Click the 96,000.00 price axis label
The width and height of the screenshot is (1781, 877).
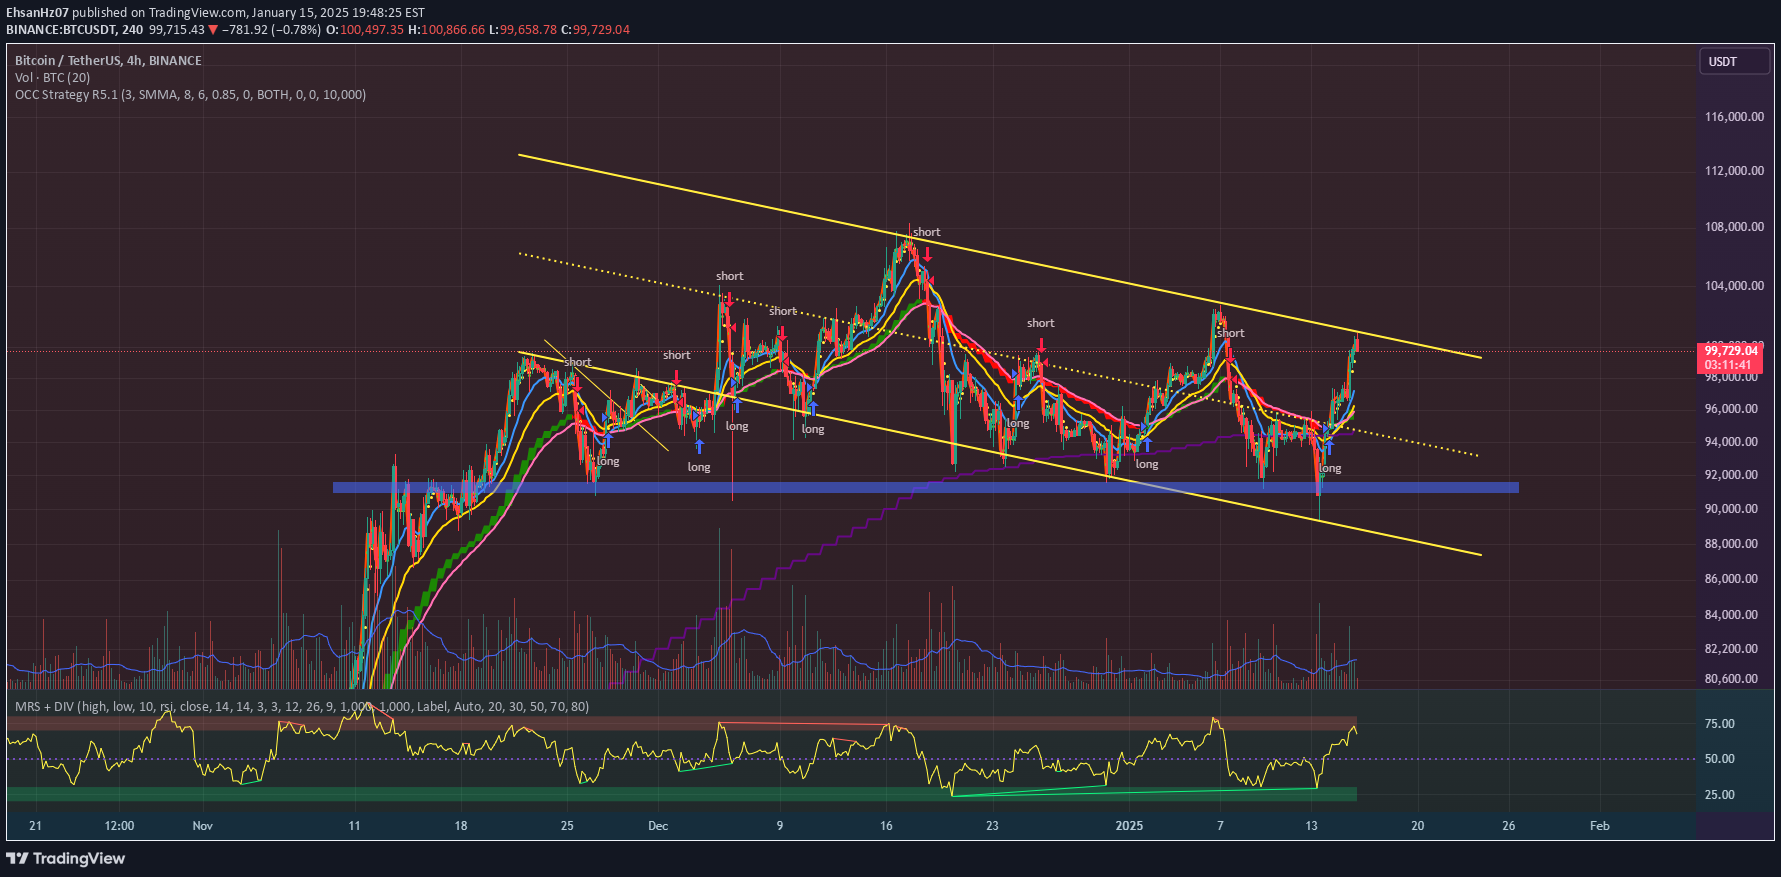point(1731,409)
